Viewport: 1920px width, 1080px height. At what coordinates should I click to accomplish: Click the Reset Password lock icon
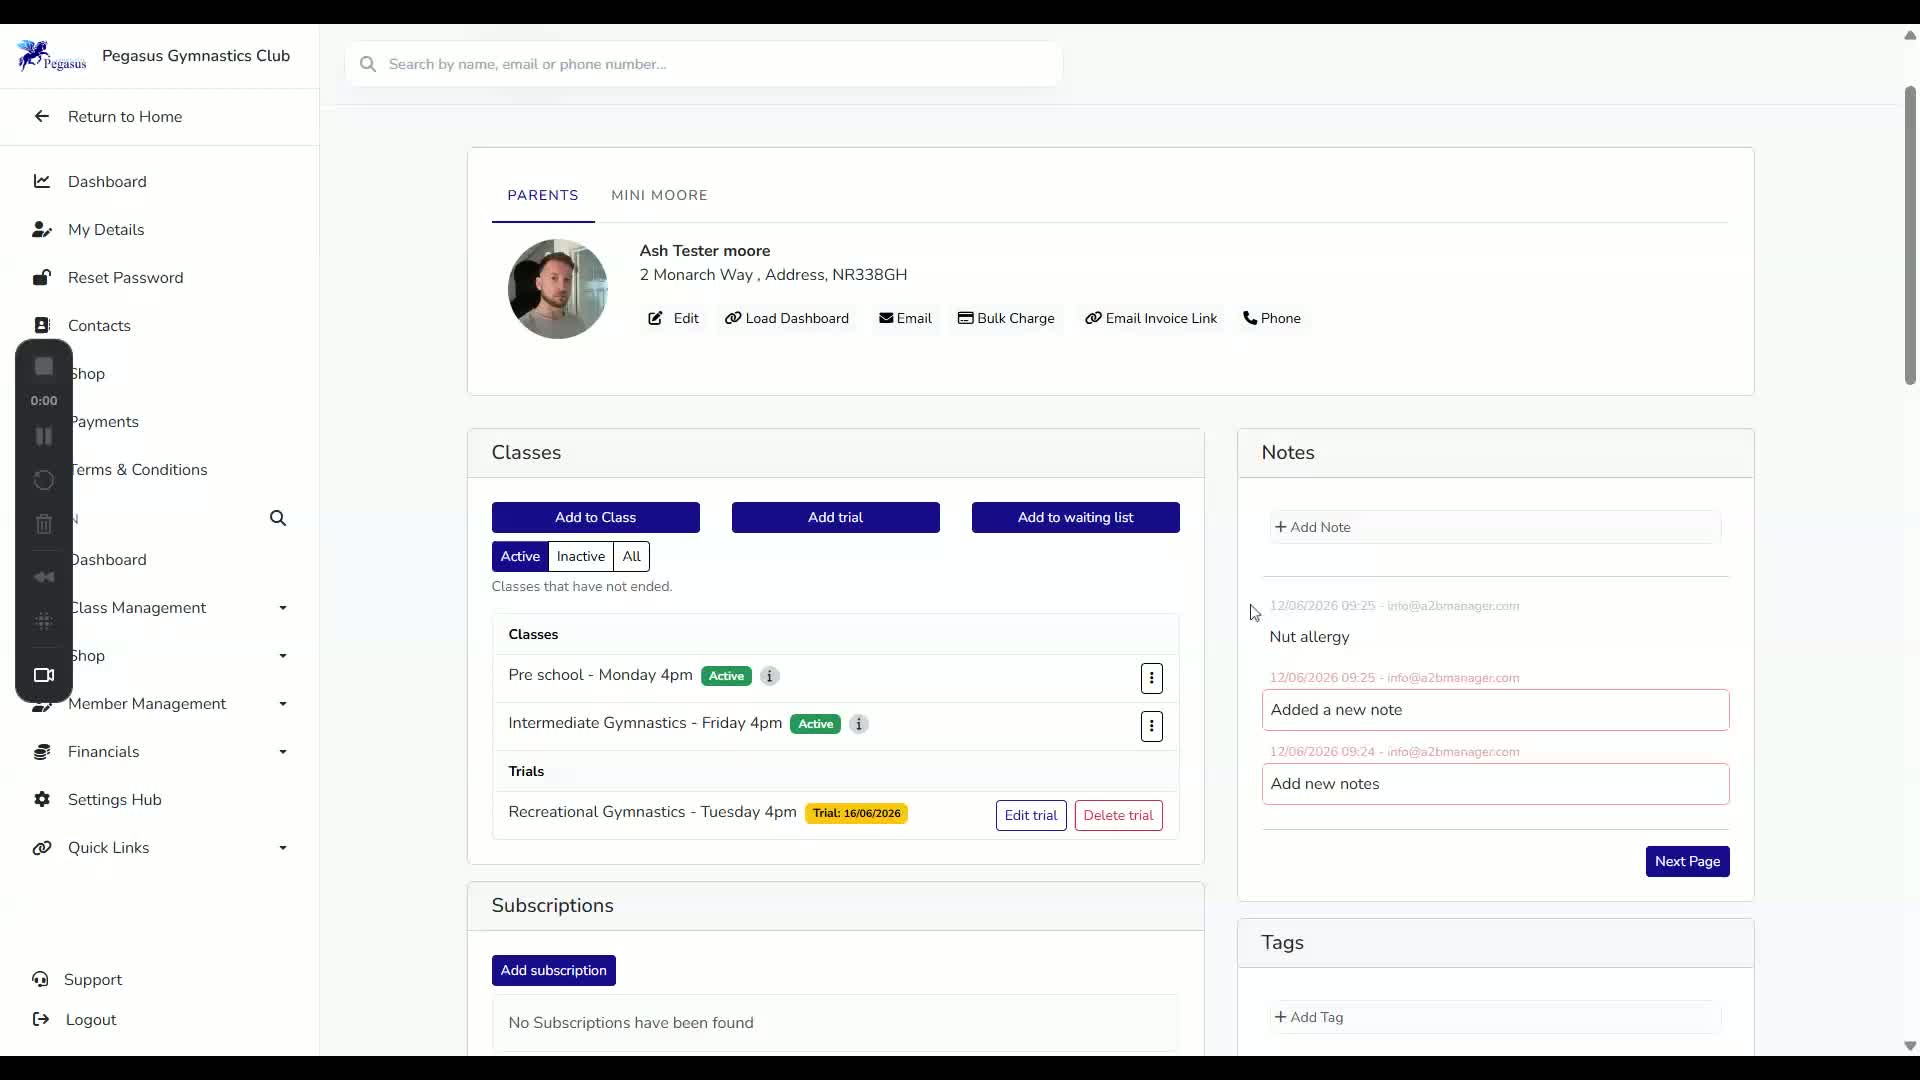pos(41,277)
